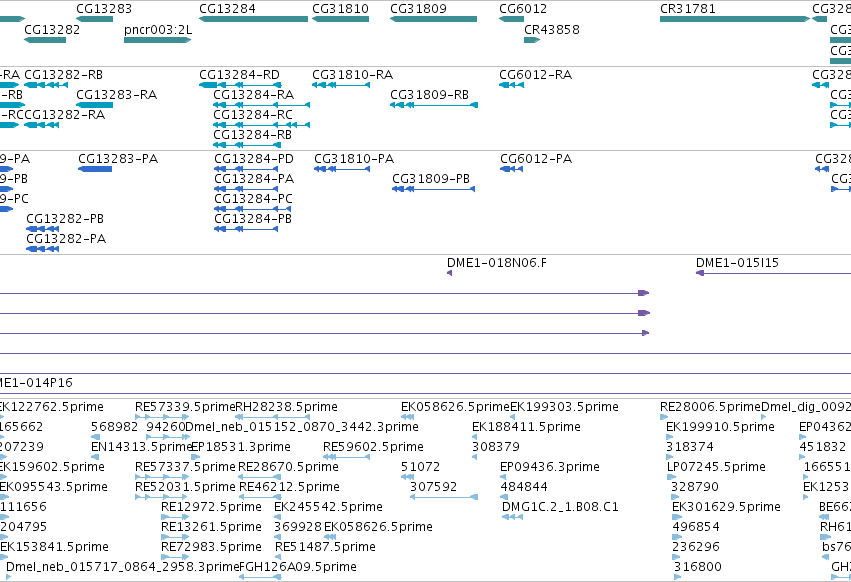The image size is (851, 582).
Task: Select the 568982 feature label
Action: pos(115,427)
